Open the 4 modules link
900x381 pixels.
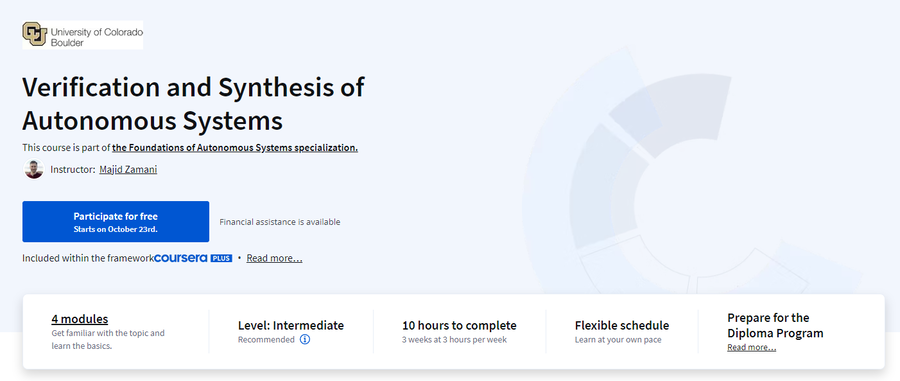80,319
